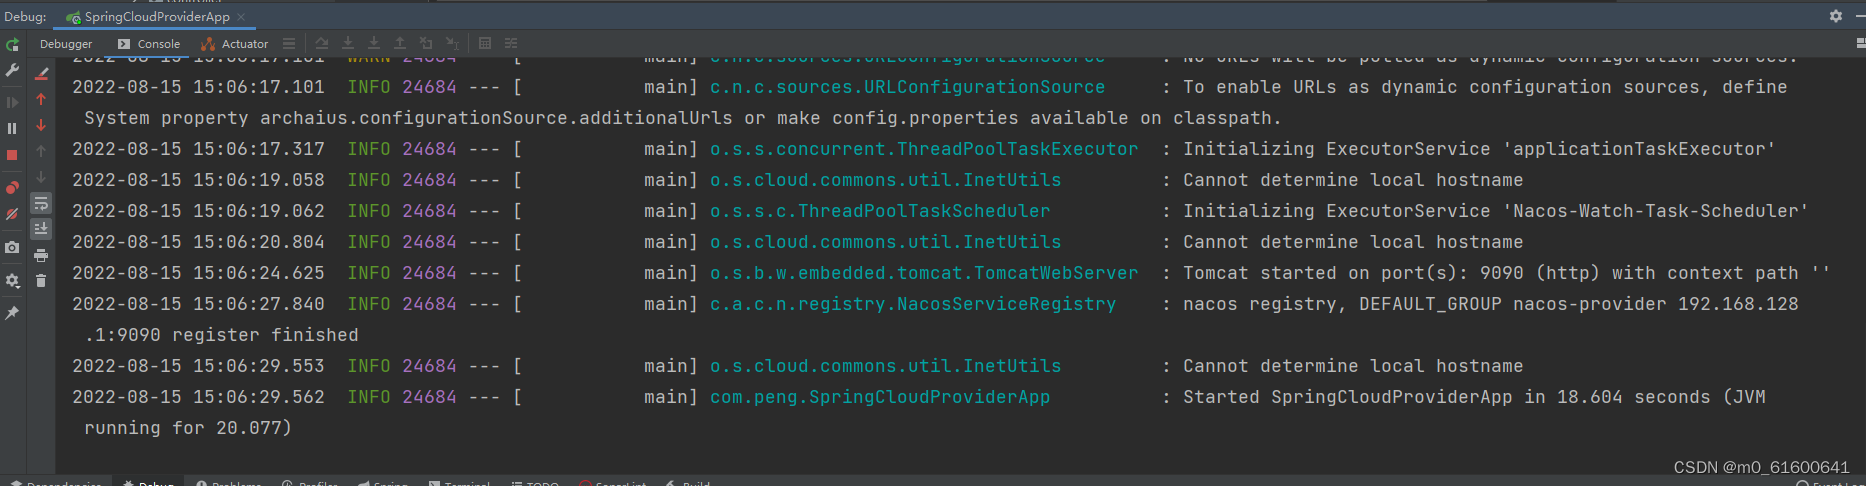Pin the debug tab with pin icon
This screenshot has width=1866, height=486.
click(12, 313)
